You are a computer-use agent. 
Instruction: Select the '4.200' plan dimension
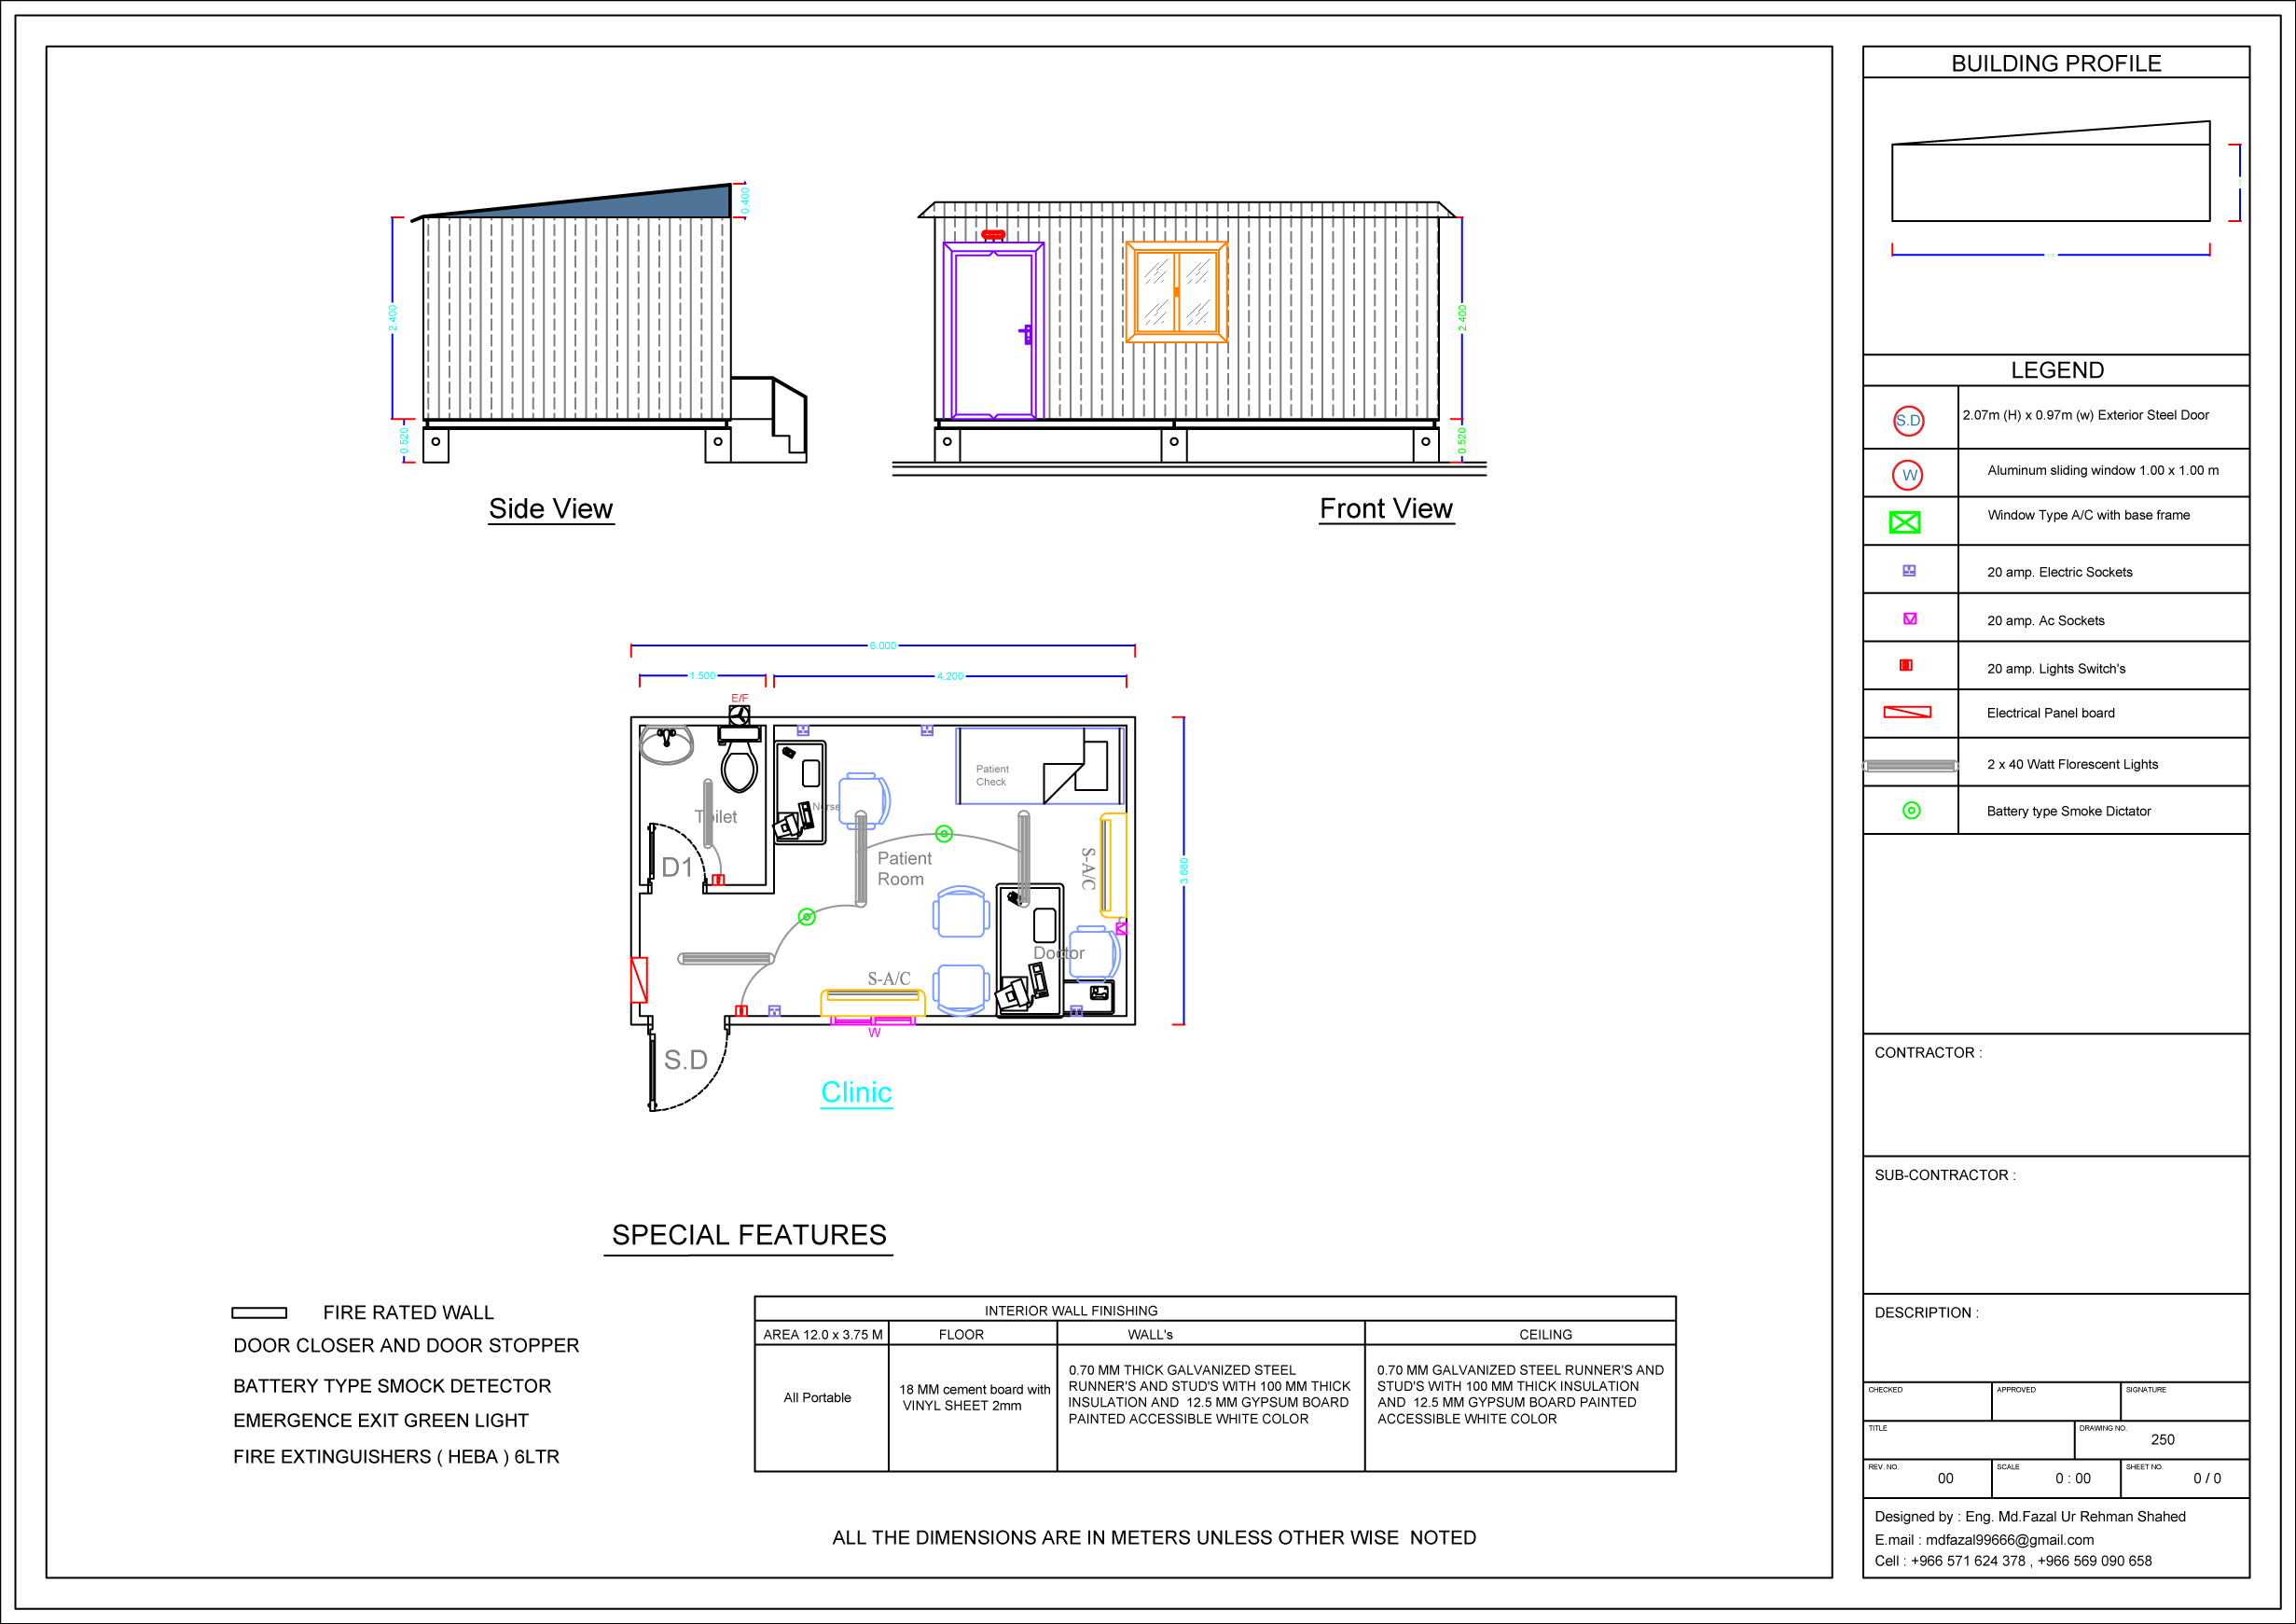950,676
